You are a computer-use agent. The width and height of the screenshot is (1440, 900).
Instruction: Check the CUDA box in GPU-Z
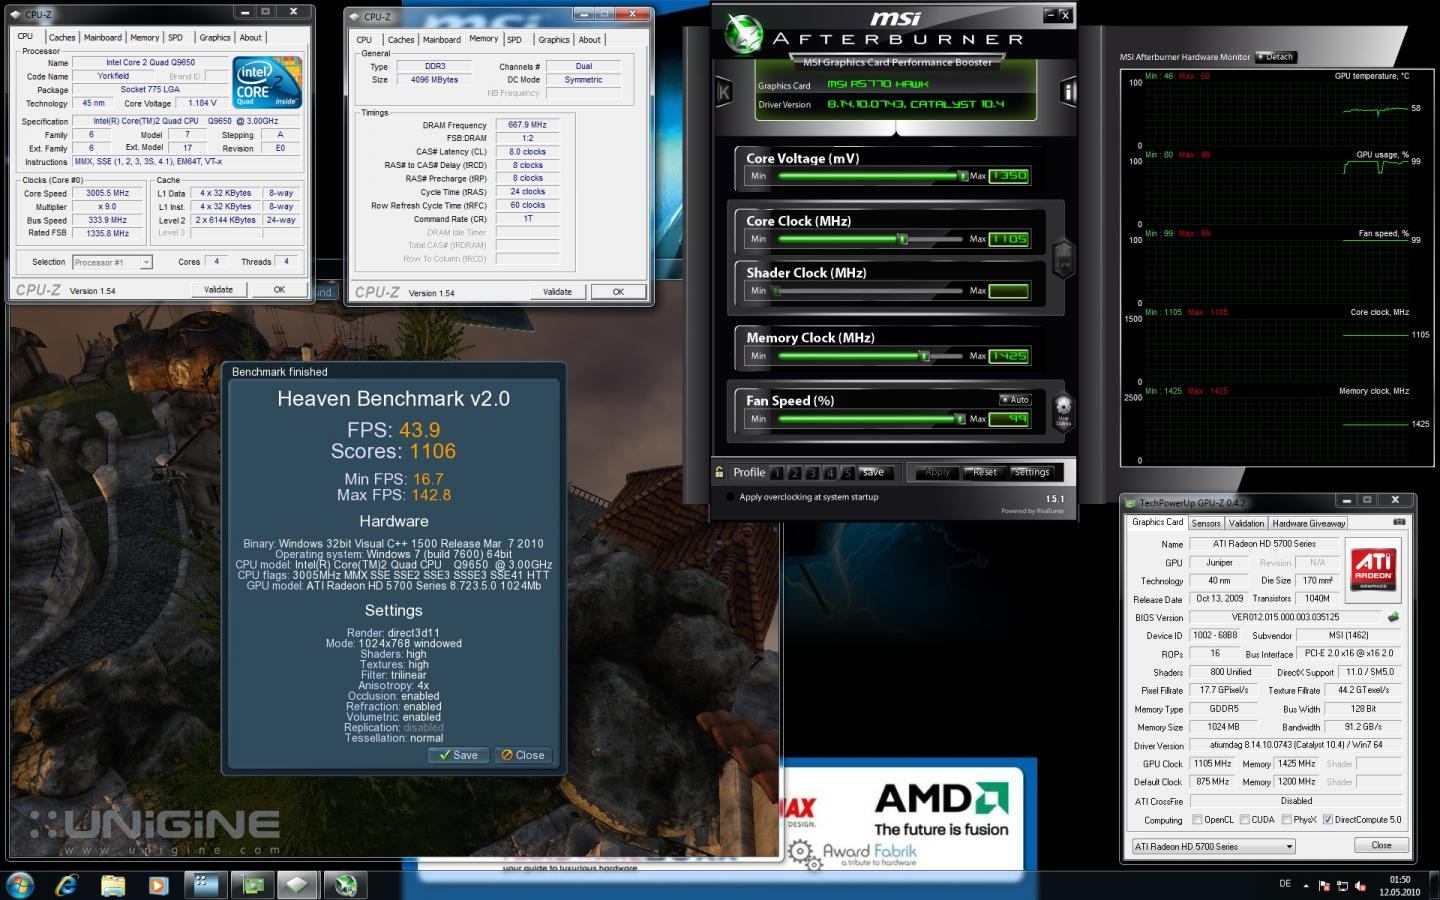[1244, 819]
